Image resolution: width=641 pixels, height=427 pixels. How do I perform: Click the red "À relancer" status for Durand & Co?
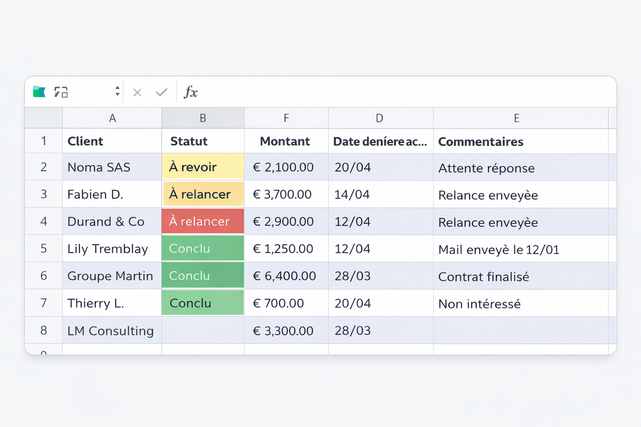point(202,221)
